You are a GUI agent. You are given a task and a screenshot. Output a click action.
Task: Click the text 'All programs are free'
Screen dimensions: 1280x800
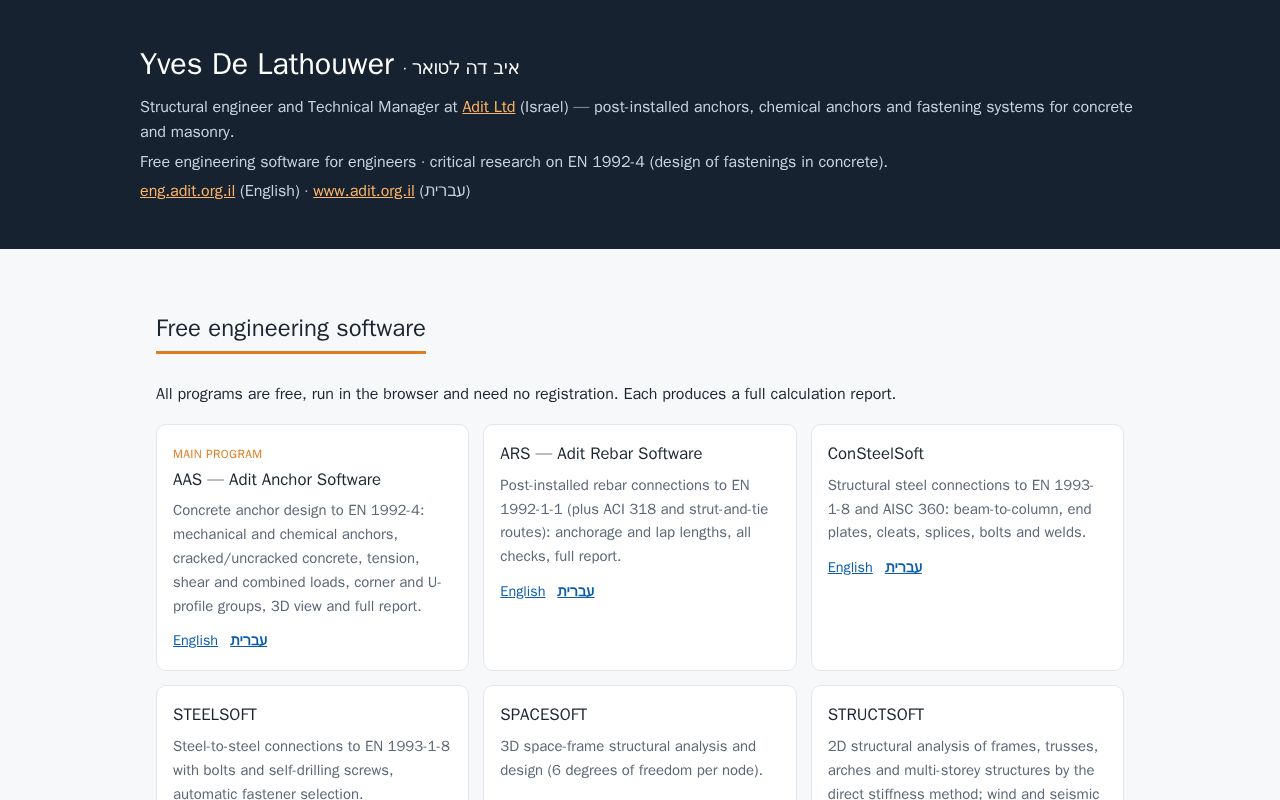(x=229, y=394)
